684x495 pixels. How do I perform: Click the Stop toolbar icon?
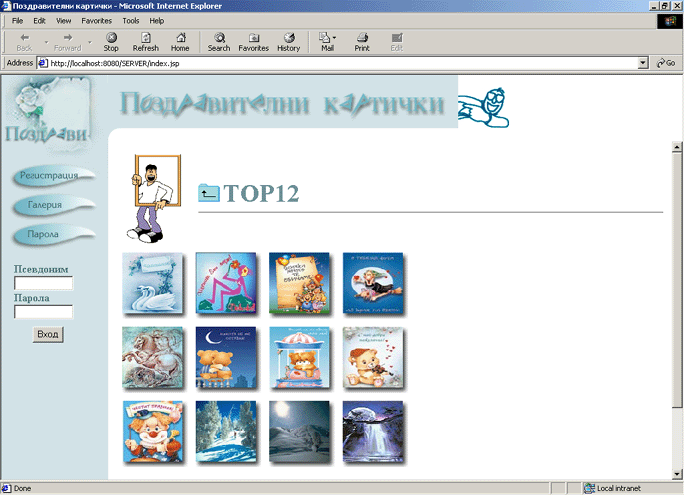[x=111, y=42]
